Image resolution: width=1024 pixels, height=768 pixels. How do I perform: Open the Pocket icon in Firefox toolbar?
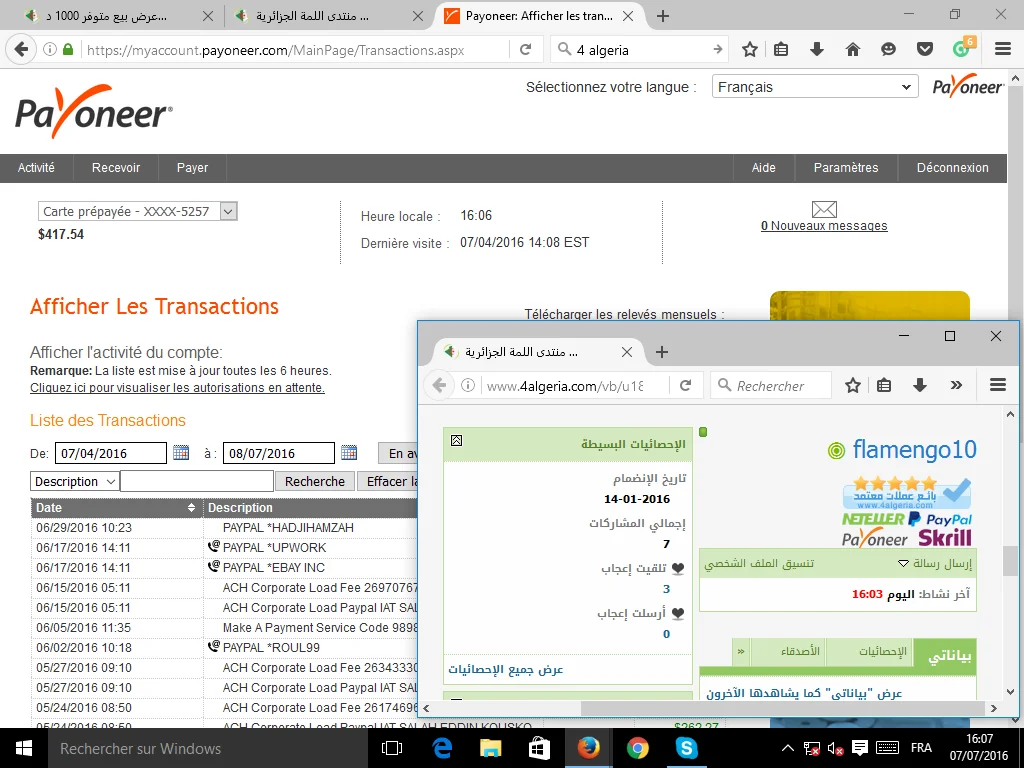[x=925, y=49]
